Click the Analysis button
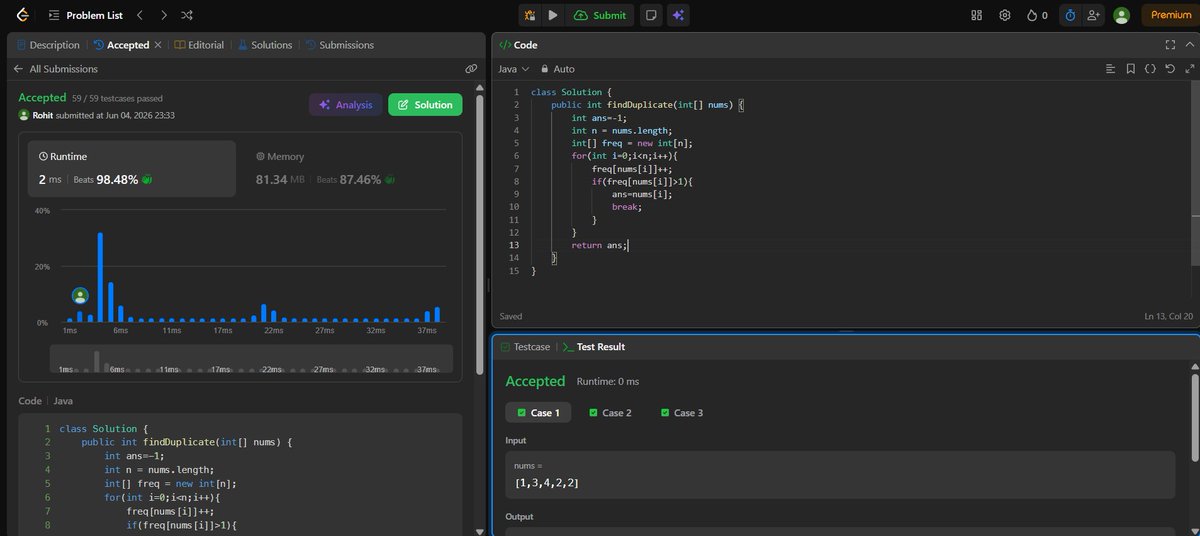Viewport: 1200px width, 536px height. 345,105
